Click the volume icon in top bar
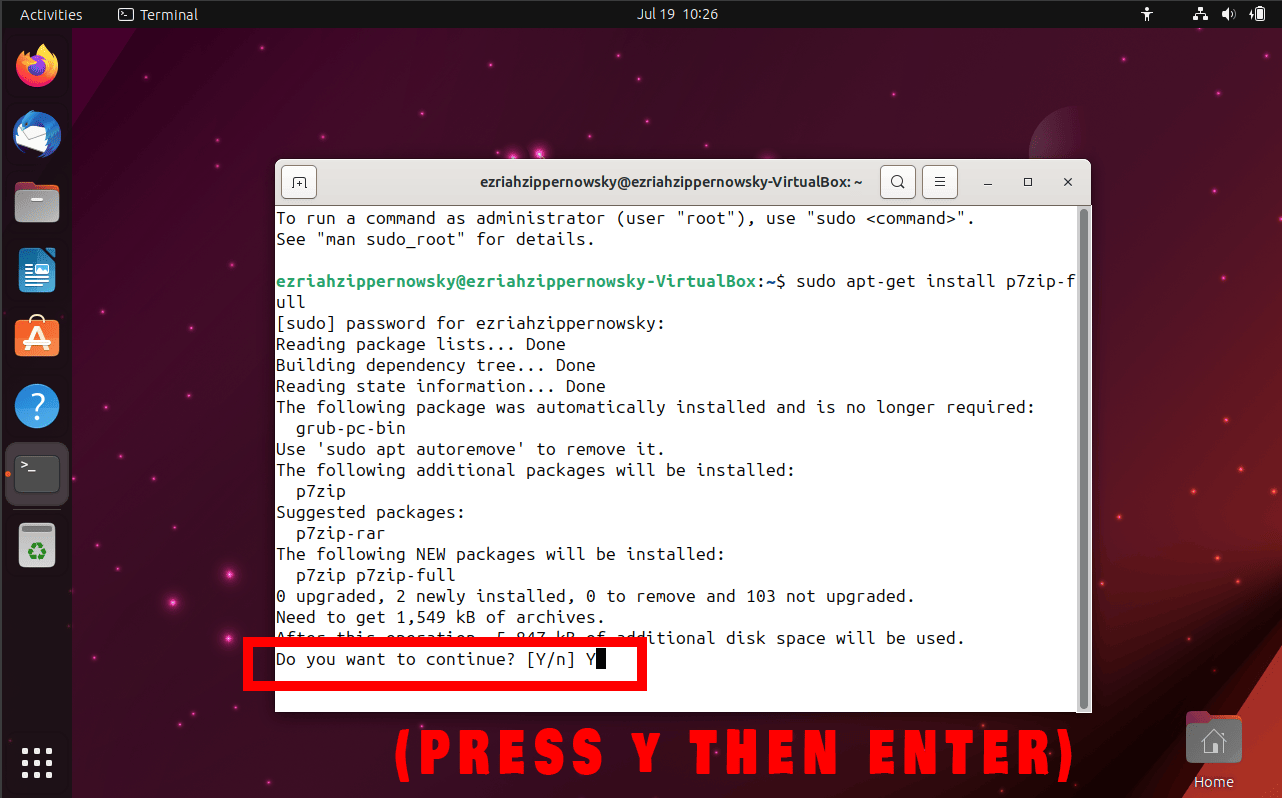Screen dimensions: 1282x798 [x=1229, y=14]
